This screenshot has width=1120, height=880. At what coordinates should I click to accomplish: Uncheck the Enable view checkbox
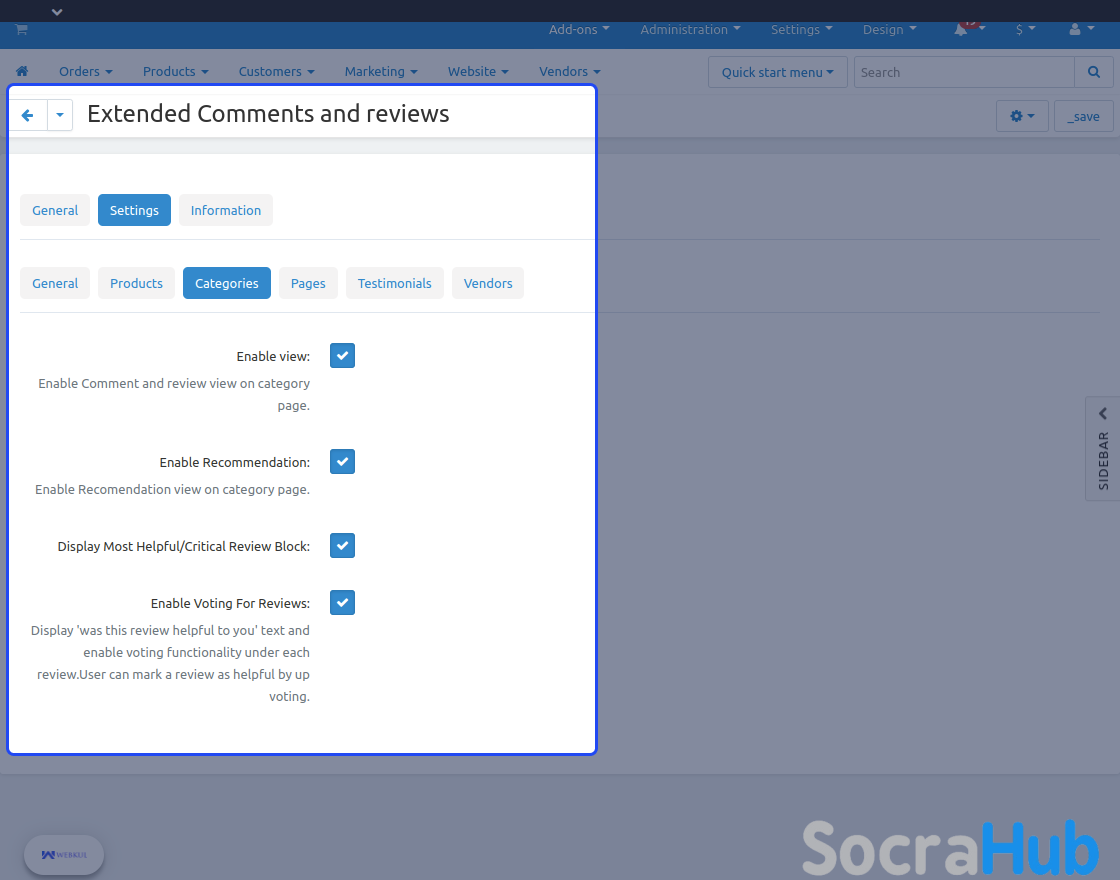(342, 356)
